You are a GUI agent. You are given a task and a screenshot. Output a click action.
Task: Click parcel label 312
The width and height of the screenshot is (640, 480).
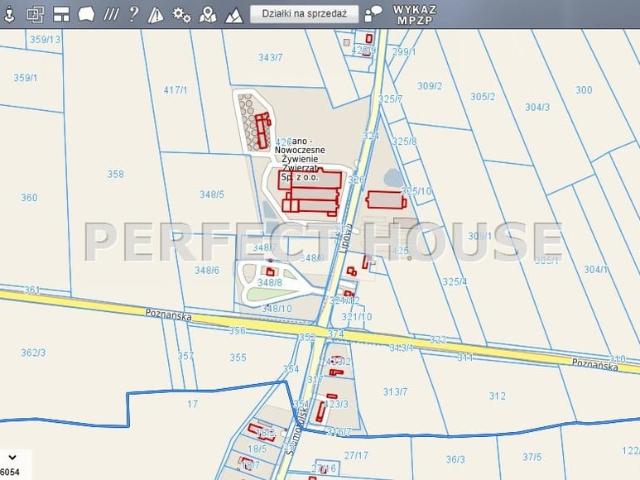497,396
